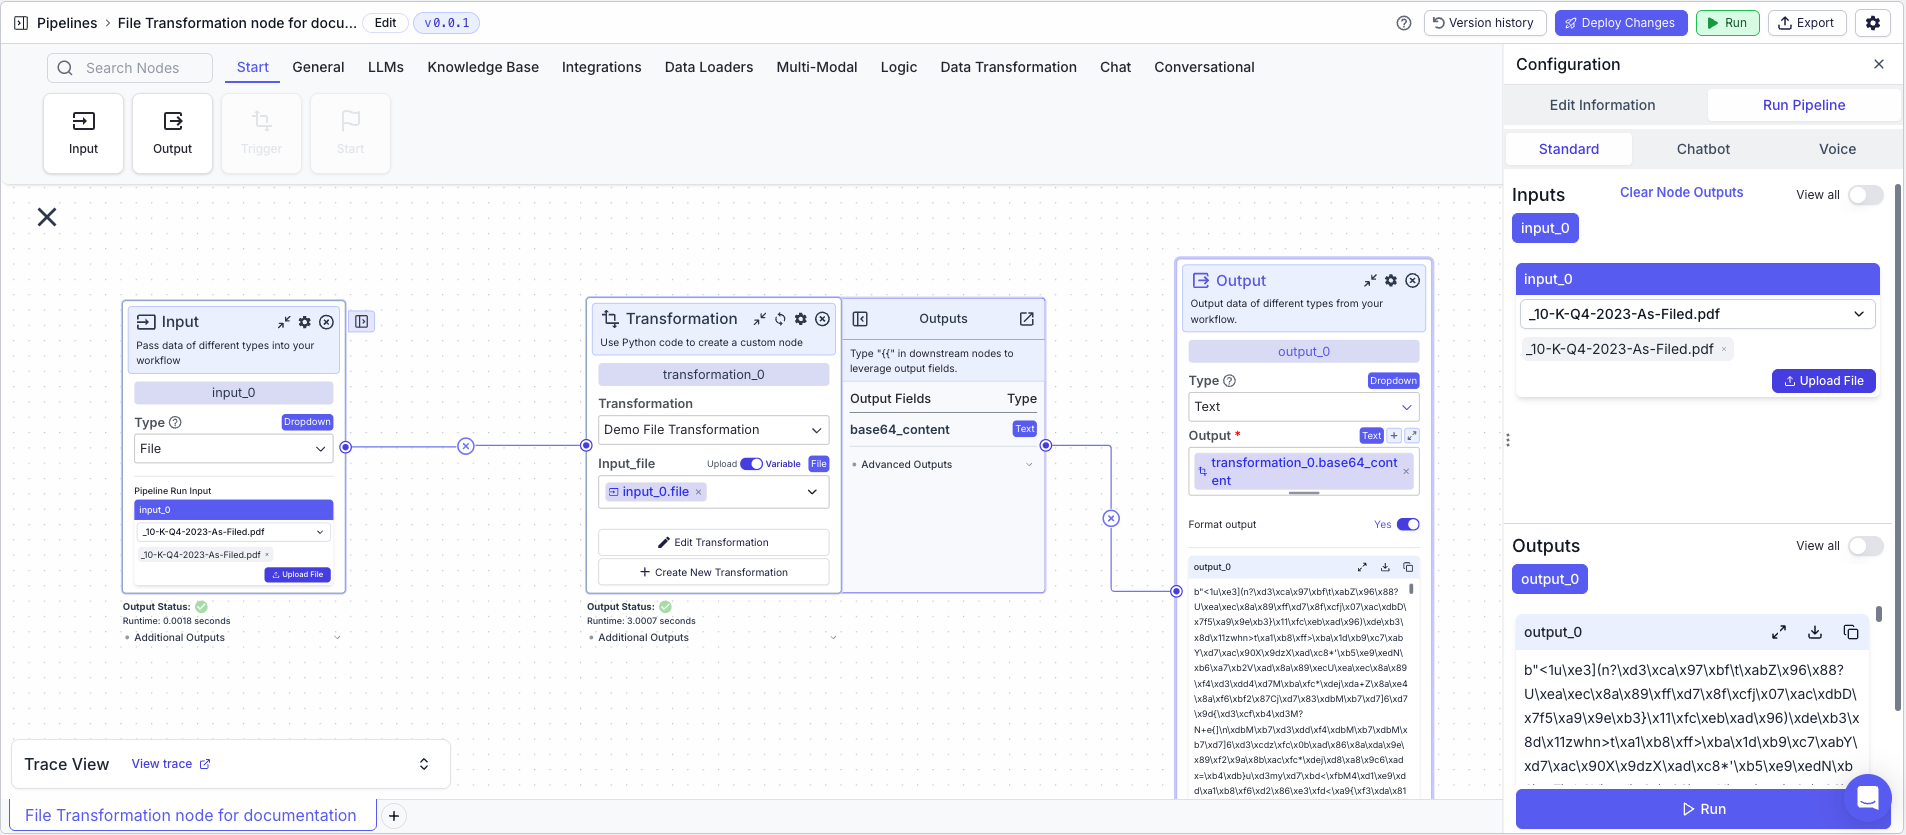
Task: Delete the Output node
Action: click(1412, 281)
